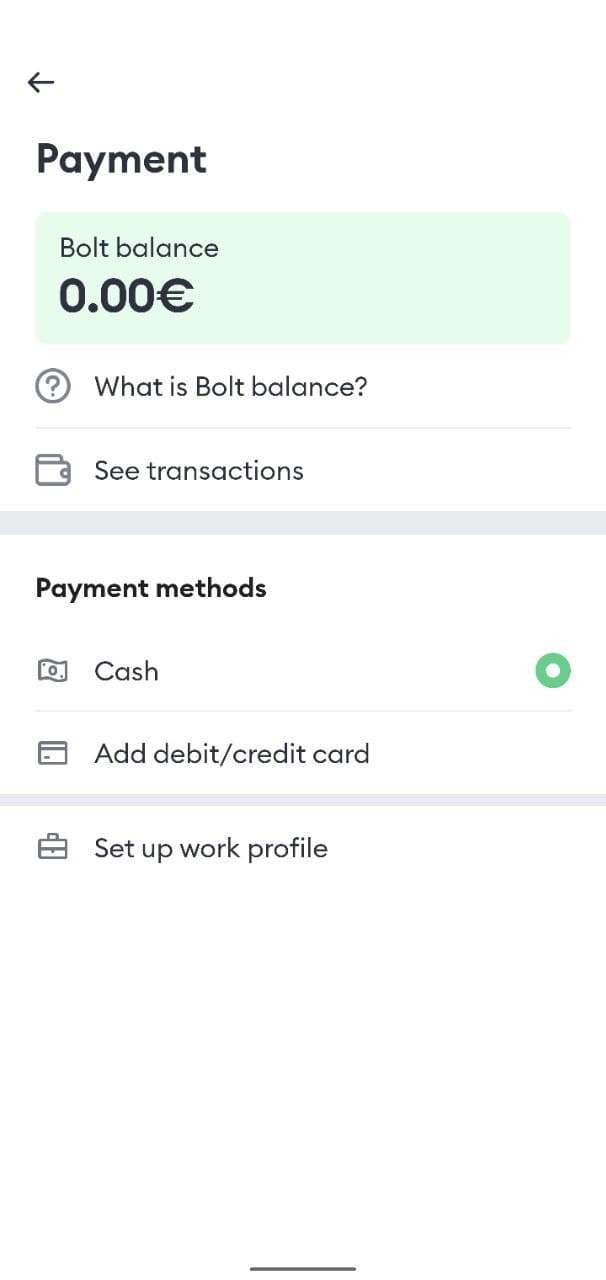Viewport: 606px width, 1280px height.
Task: Tap the Payment title heading
Action: pyautogui.click(x=121, y=158)
